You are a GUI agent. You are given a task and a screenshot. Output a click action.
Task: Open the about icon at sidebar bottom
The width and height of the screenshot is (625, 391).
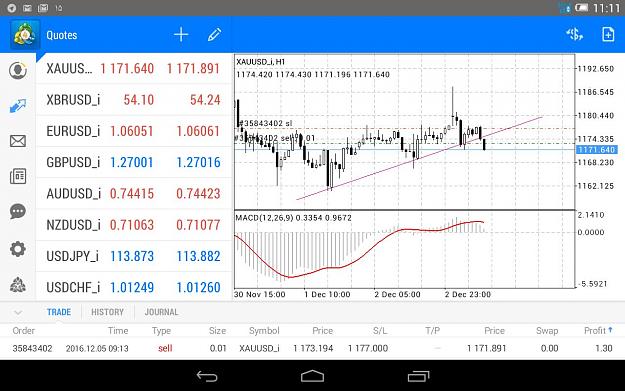pos(18,285)
